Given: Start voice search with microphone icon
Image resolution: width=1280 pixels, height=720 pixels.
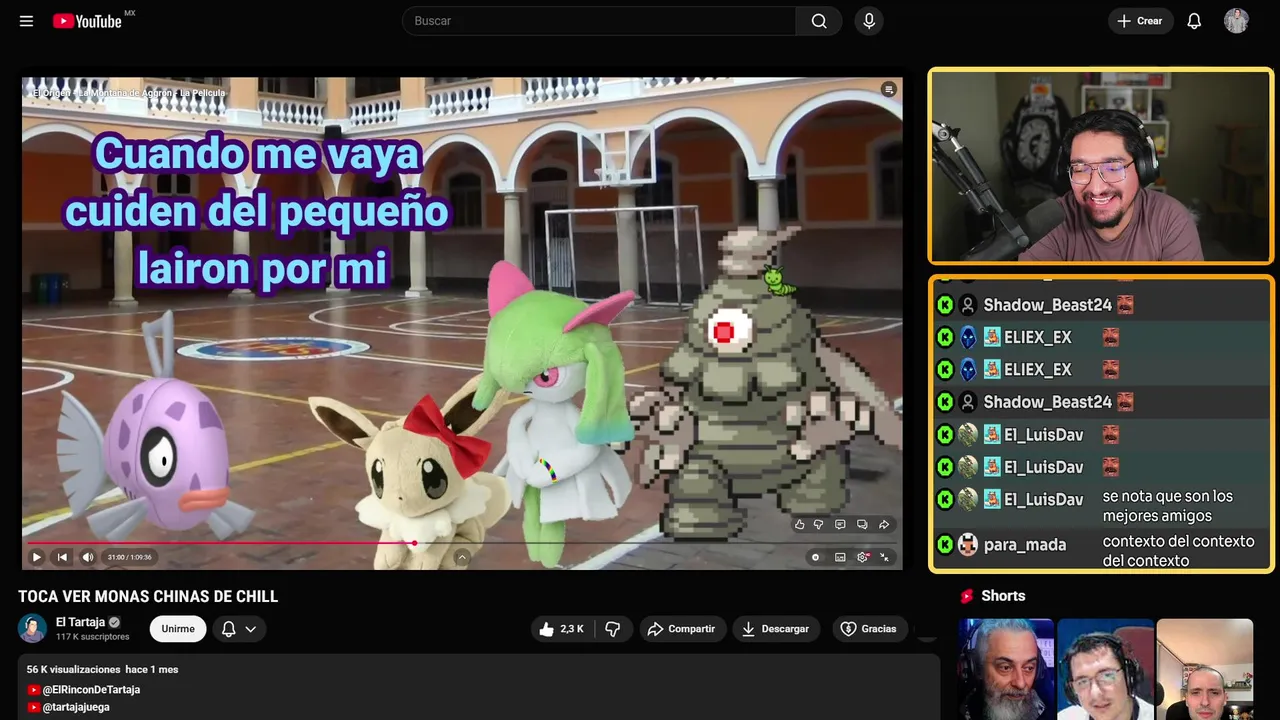Looking at the screenshot, I should tap(869, 21).
